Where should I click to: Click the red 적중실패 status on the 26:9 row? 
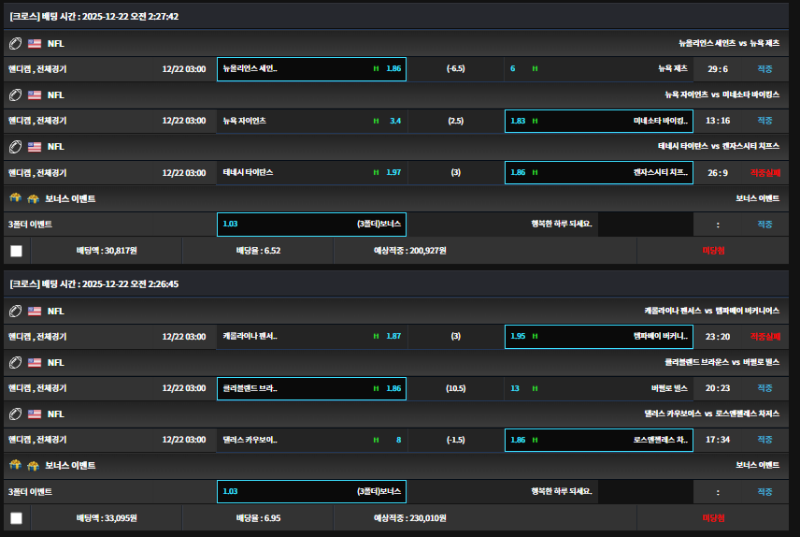[764, 173]
